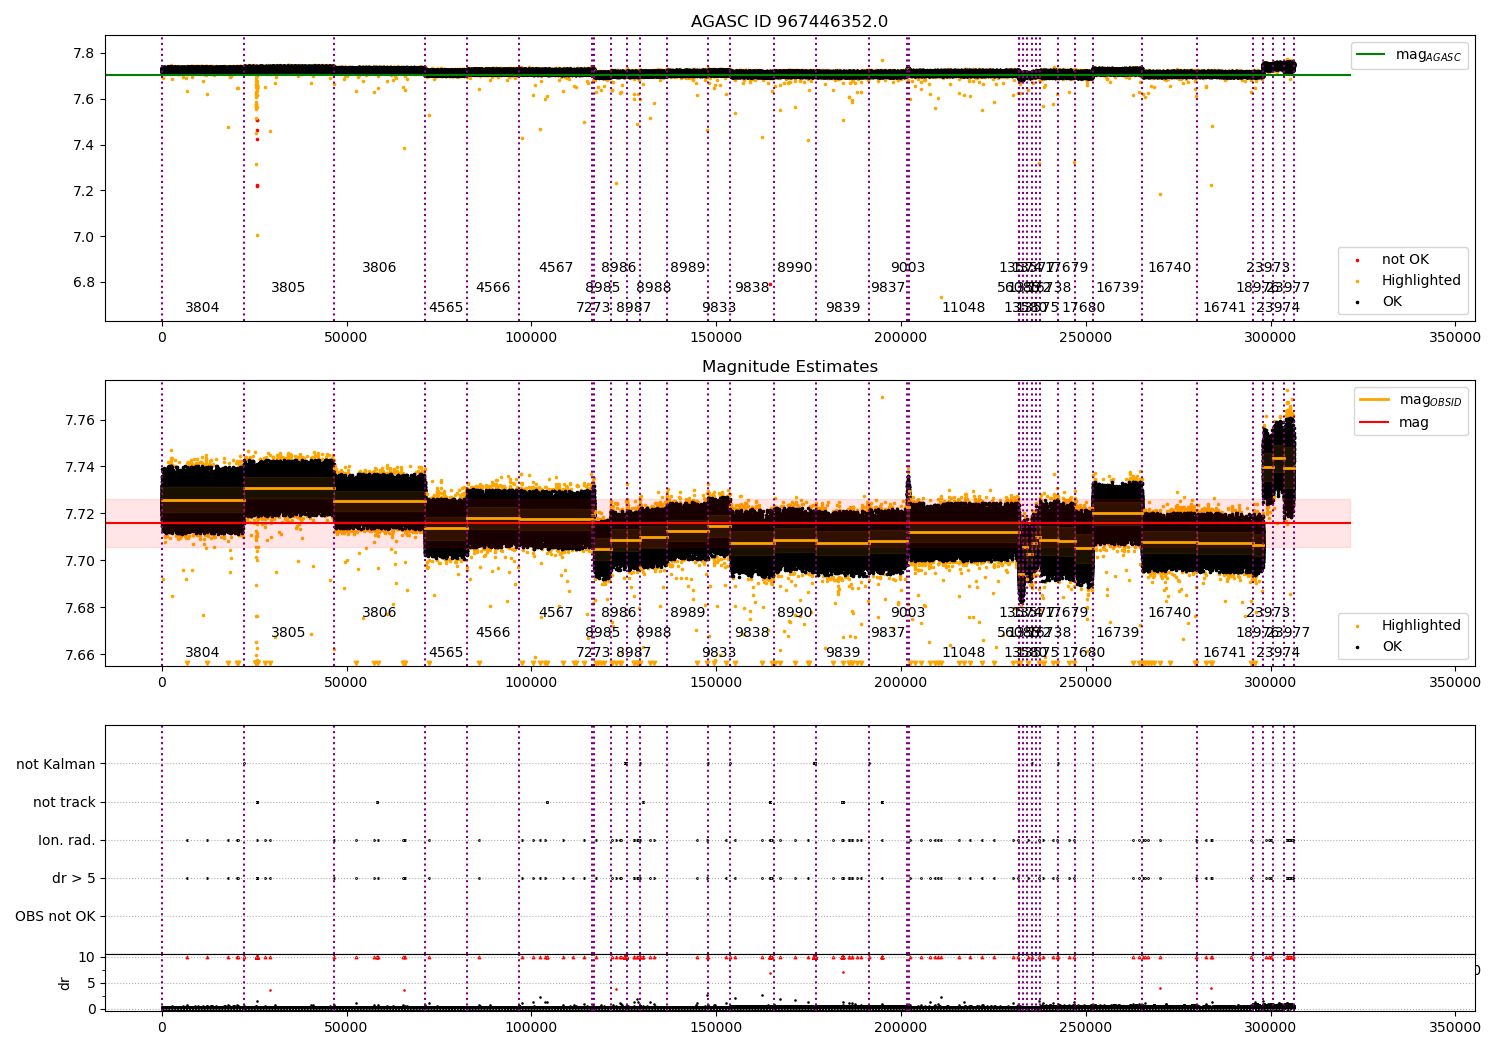Click obsid label 3805 in top panel
Viewport: 1500px width, 1050px height.
(288, 288)
